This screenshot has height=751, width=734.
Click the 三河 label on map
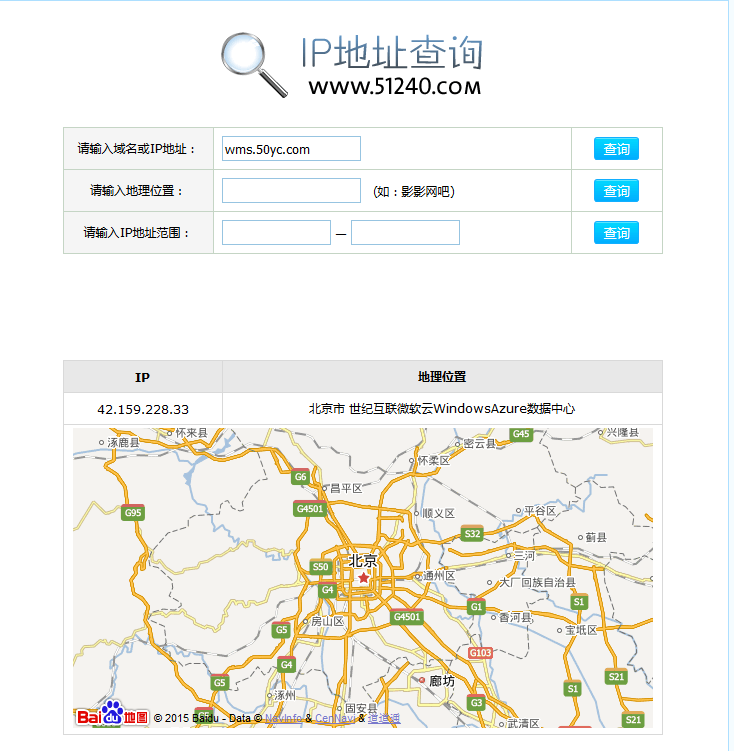pyautogui.click(x=524, y=556)
